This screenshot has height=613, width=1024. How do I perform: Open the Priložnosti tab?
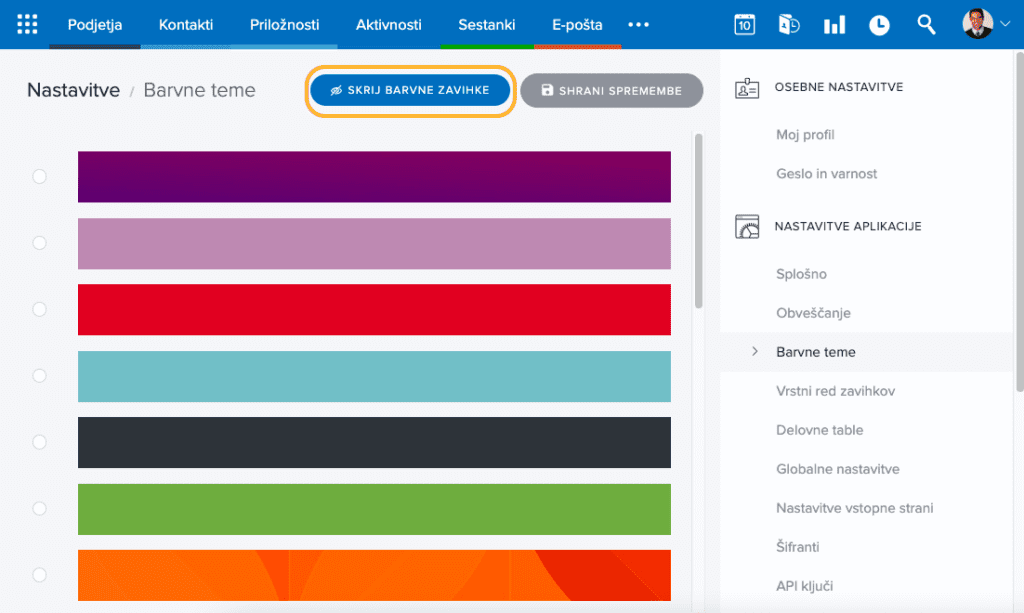(x=286, y=25)
